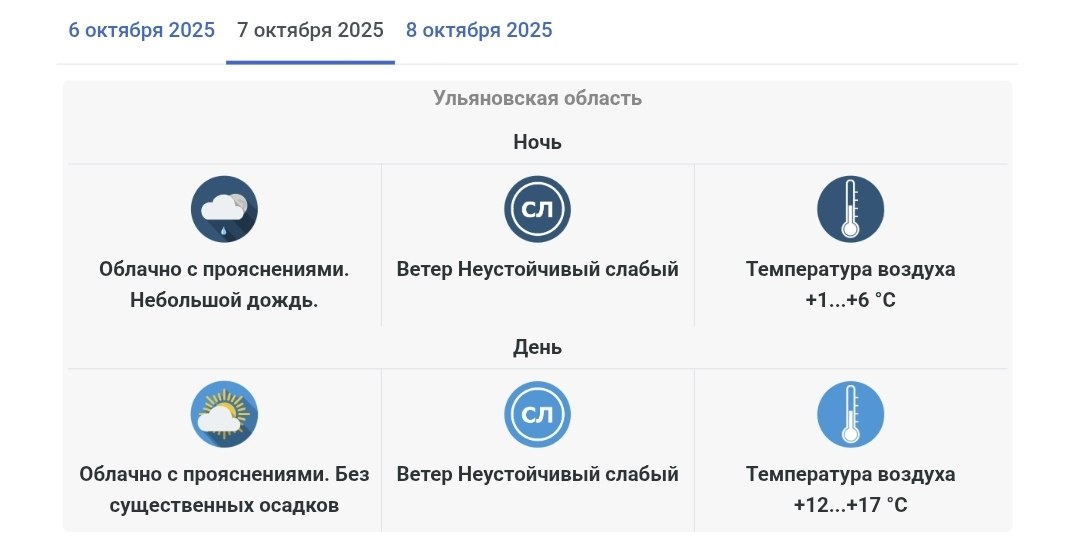Select the 7 октября 2025 tab

[x=310, y=30]
